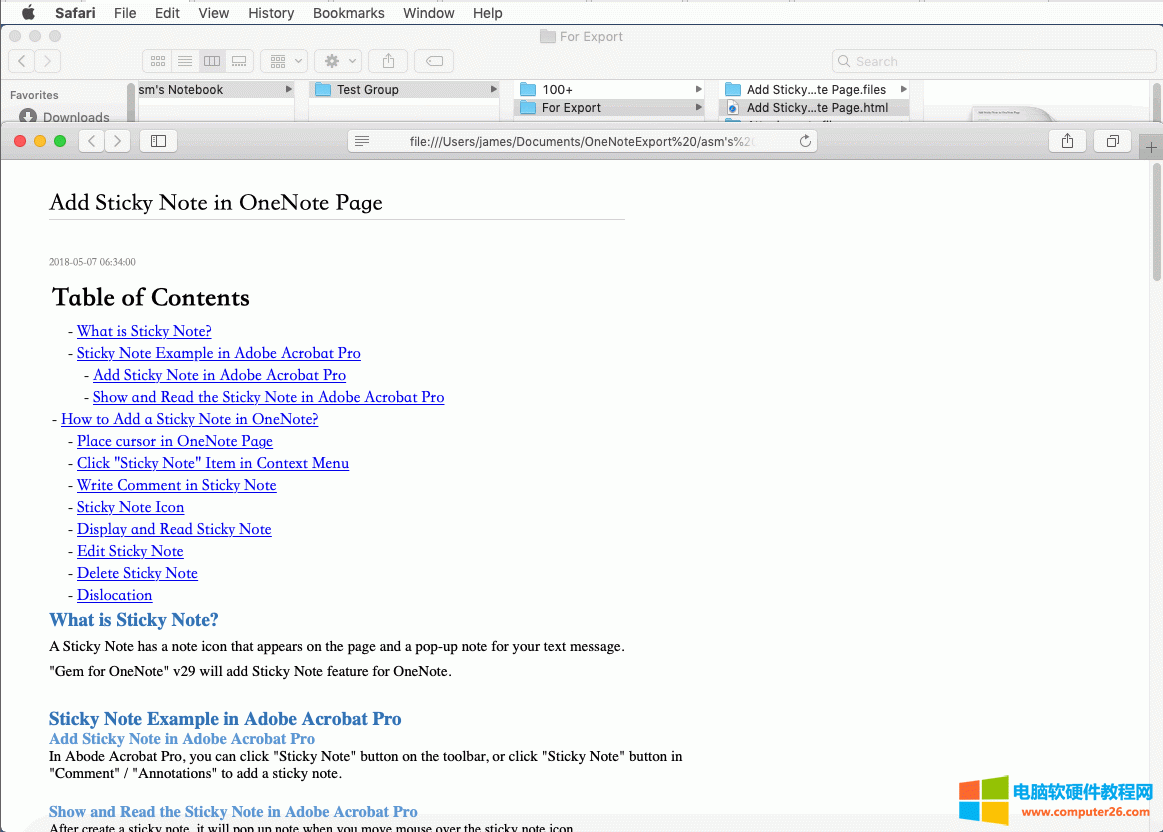
Task: Open the Bookmarks menu
Action: click(x=348, y=13)
